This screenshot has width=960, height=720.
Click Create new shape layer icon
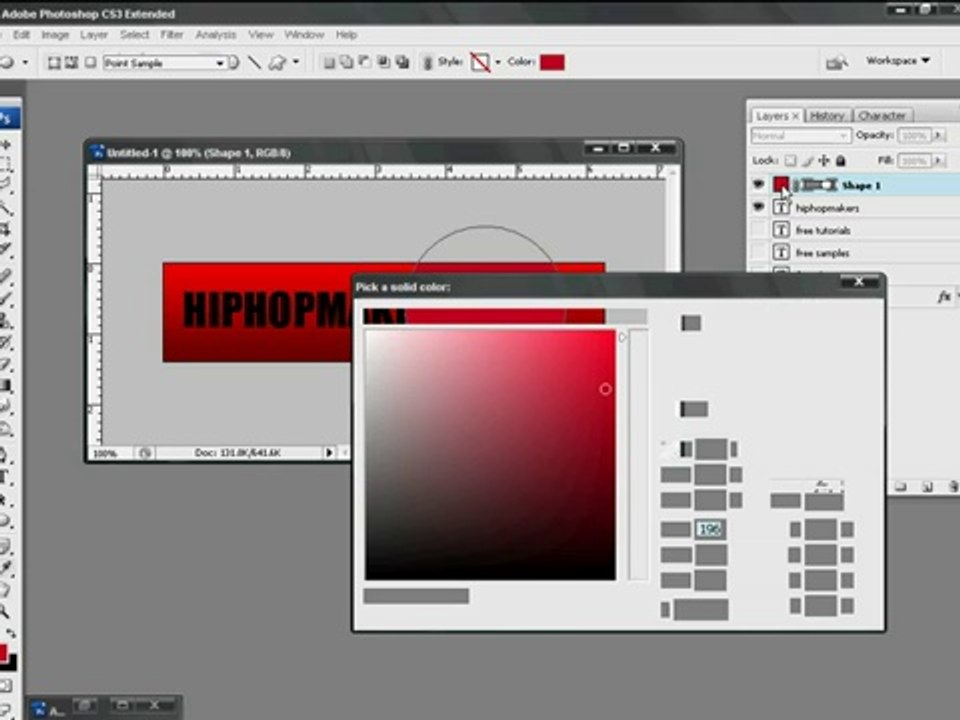pos(329,62)
